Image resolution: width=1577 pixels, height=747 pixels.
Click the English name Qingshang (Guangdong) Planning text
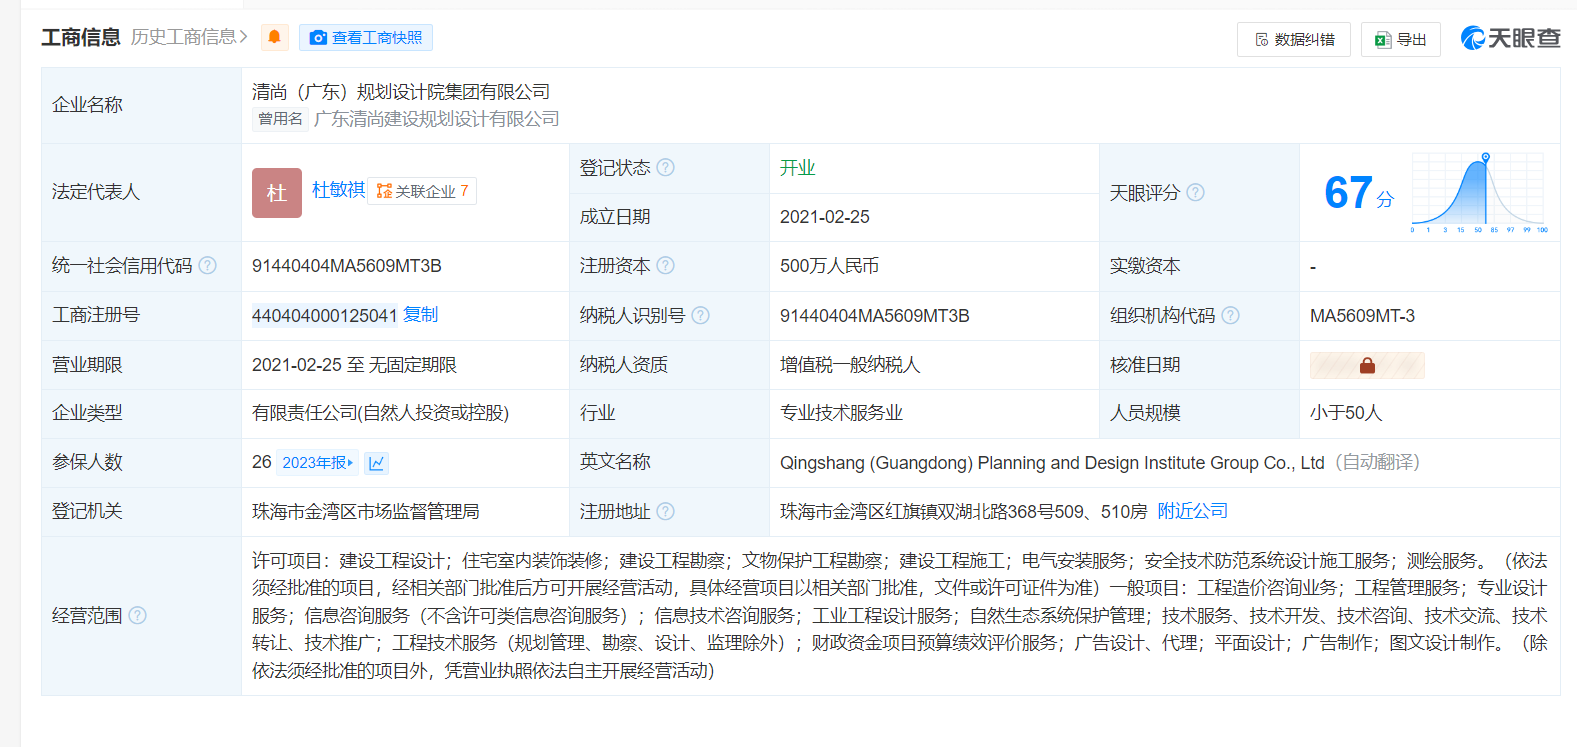tap(1052, 463)
